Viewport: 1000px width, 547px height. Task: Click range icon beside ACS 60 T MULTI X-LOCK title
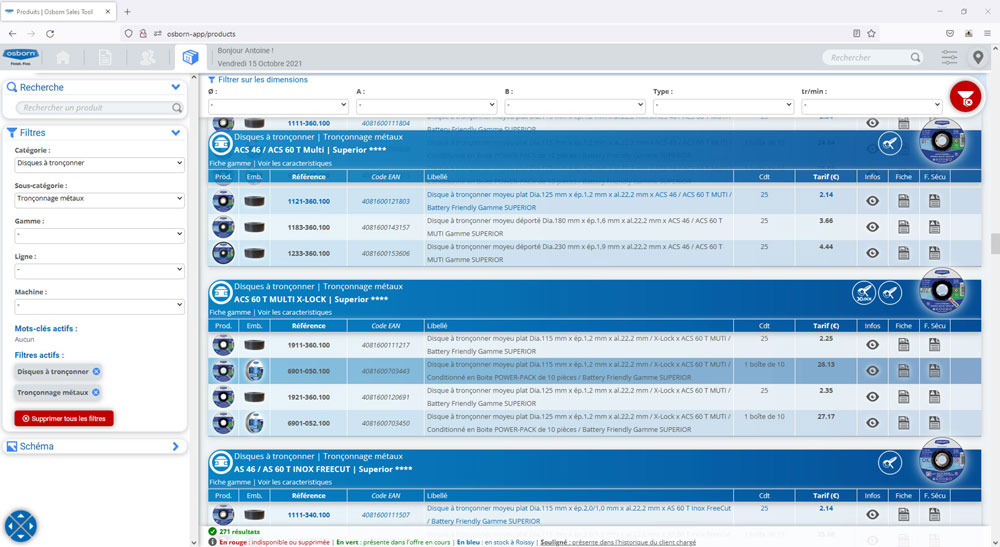click(x=221, y=293)
